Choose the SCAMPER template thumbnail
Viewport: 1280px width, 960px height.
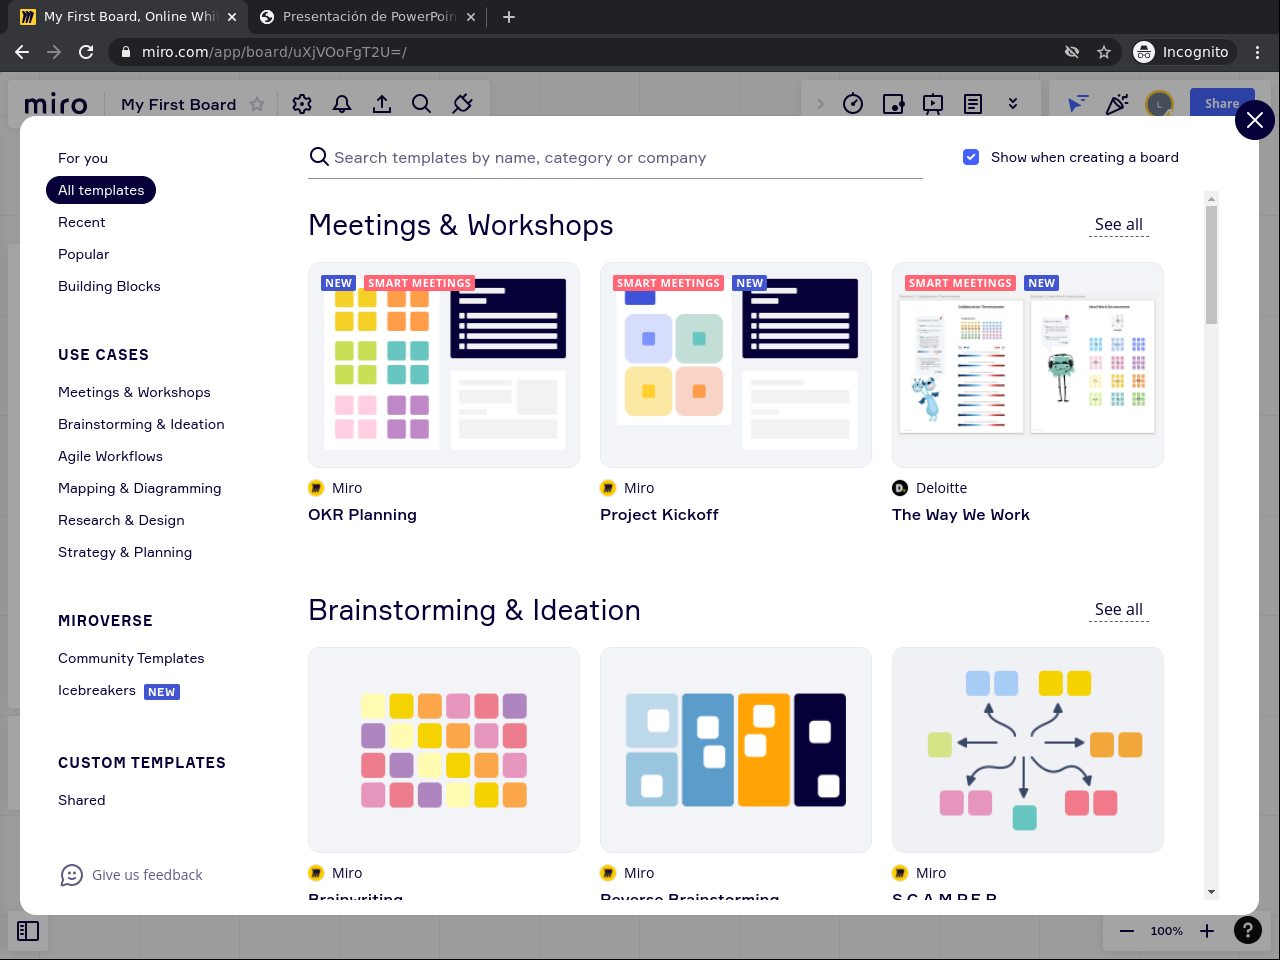1028,750
